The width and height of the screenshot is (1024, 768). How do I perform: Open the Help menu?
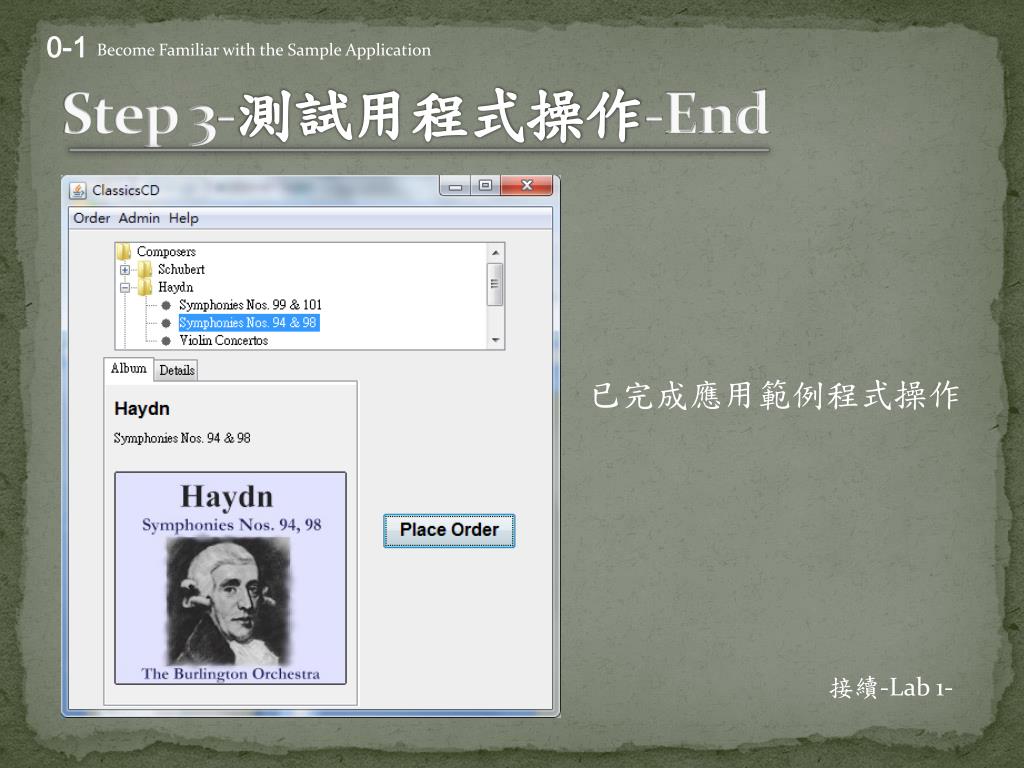(184, 218)
